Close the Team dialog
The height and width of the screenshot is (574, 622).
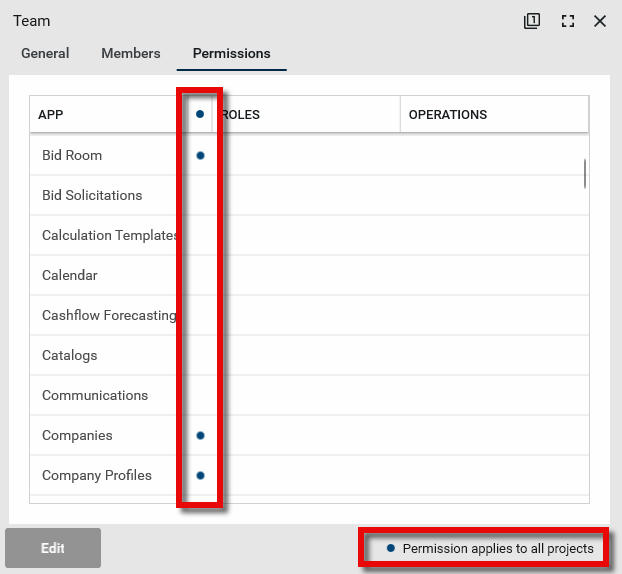[600, 21]
